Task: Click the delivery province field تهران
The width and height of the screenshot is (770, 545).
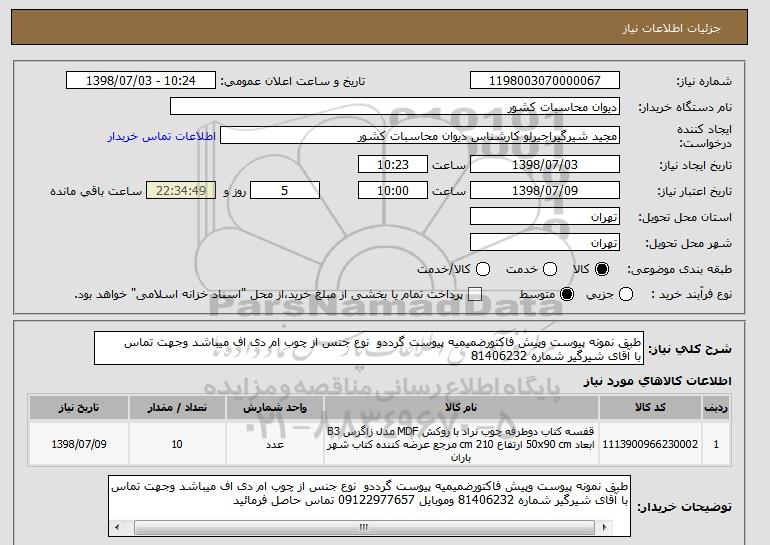Action: 545,217
